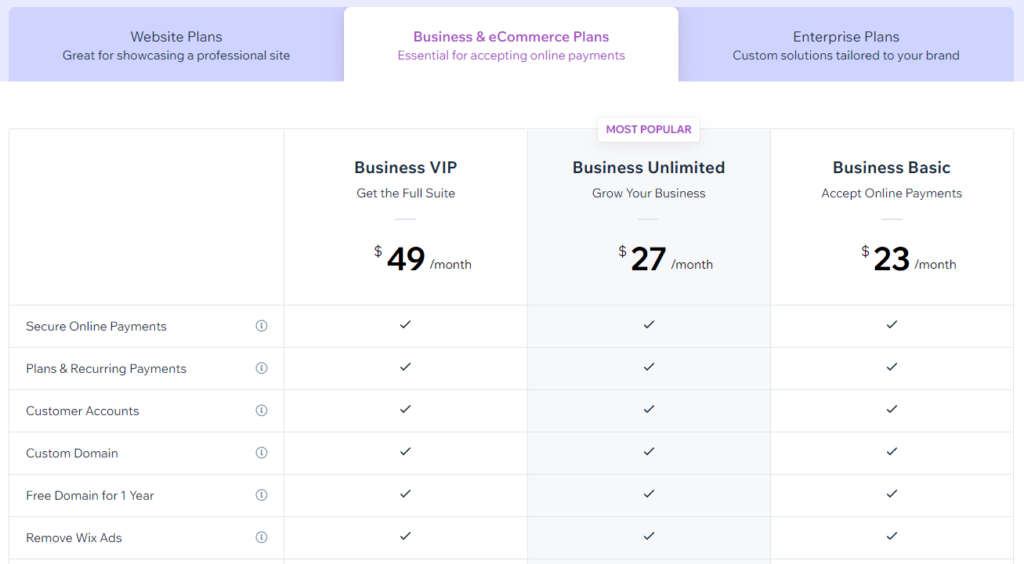Show info tooltip for Custom Domain
The height and width of the screenshot is (564, 1024).
[261, 453]
